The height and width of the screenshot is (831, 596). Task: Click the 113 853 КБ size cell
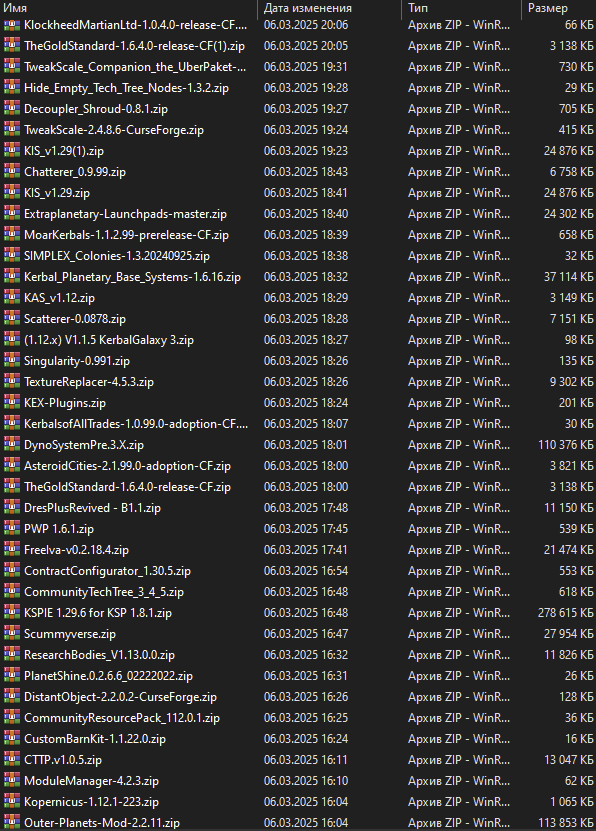click(x=566, y=823)
